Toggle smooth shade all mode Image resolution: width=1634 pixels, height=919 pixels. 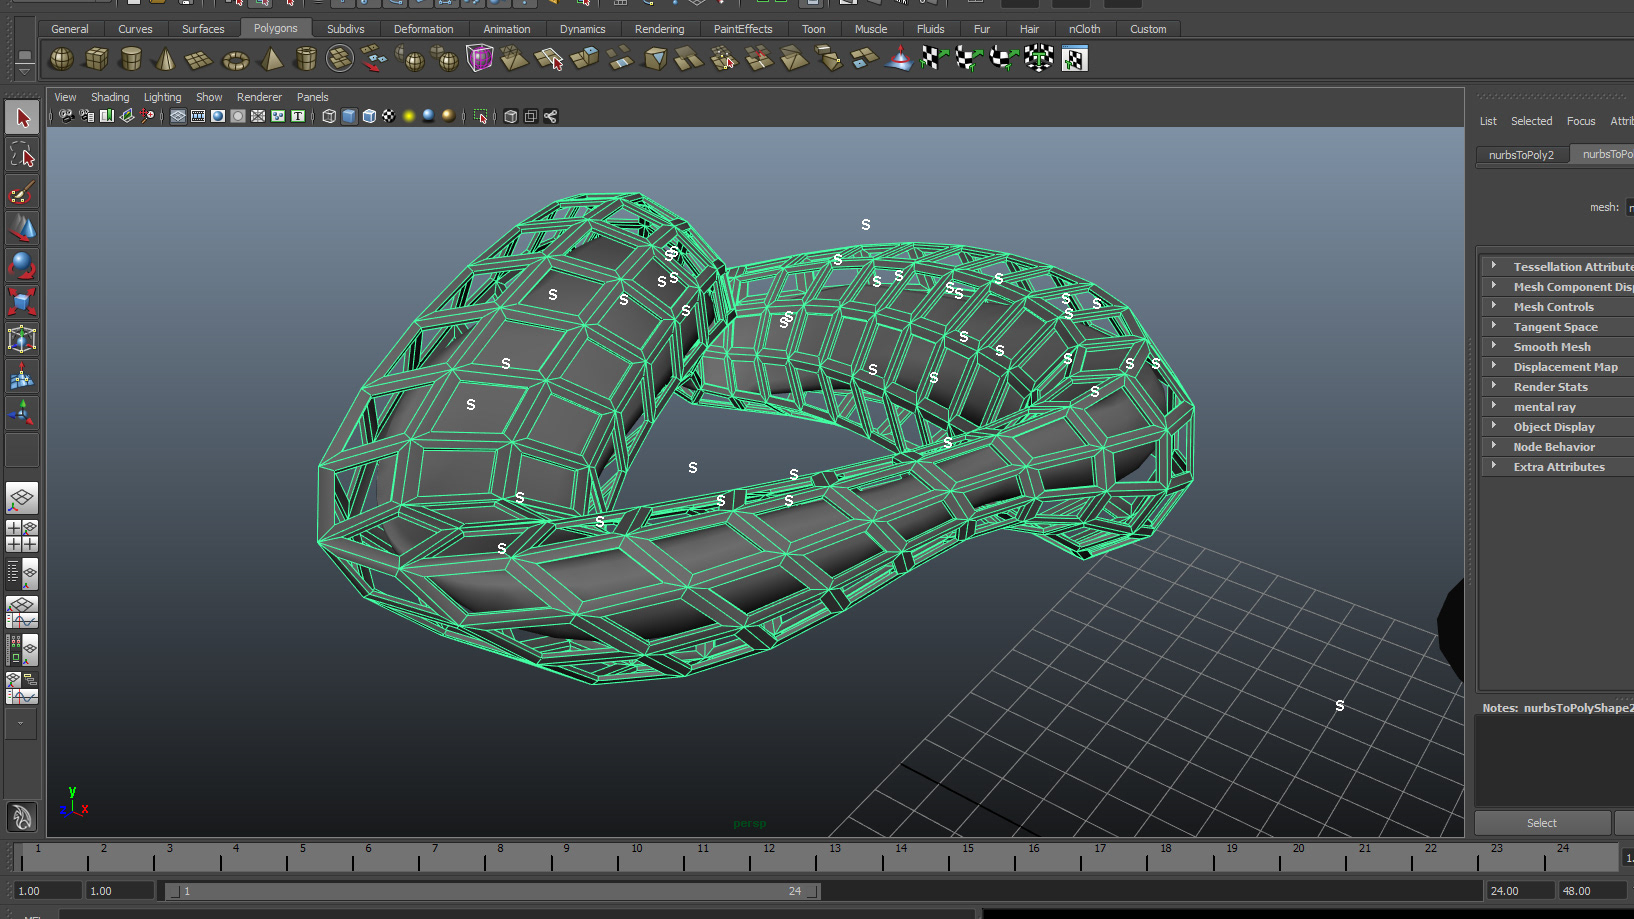point(349,116)
